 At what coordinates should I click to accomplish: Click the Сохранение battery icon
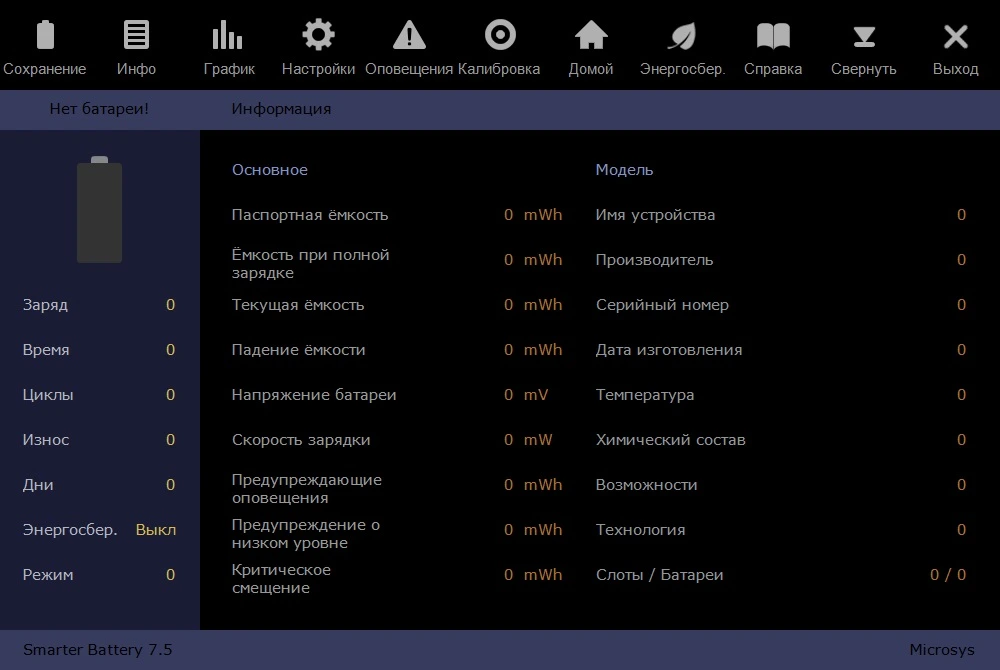click(45, 35)
